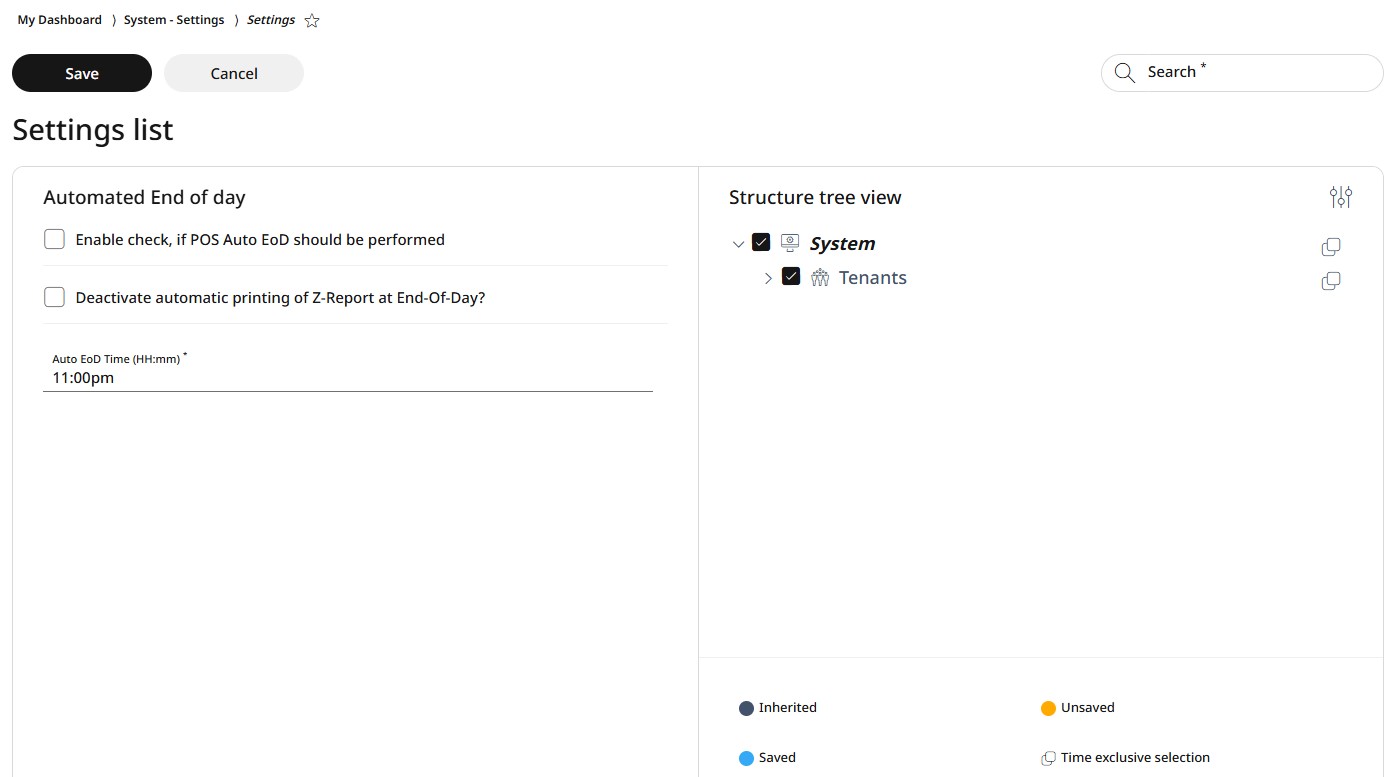Viewport: 1388px width, 777px height.
Task: Edit the Auto EoD Time field
Action: 348,371
